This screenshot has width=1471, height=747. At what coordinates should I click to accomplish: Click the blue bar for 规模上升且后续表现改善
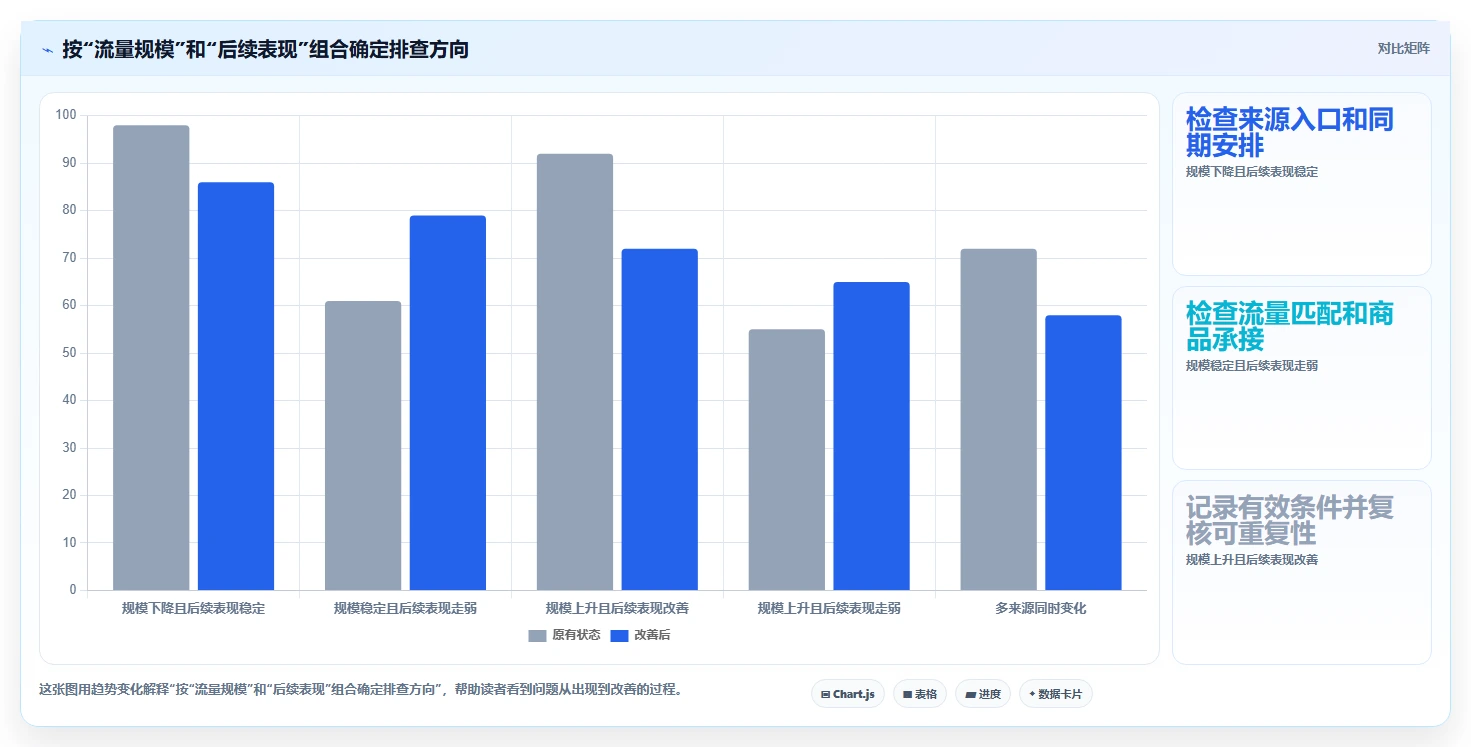pos(660,419)
